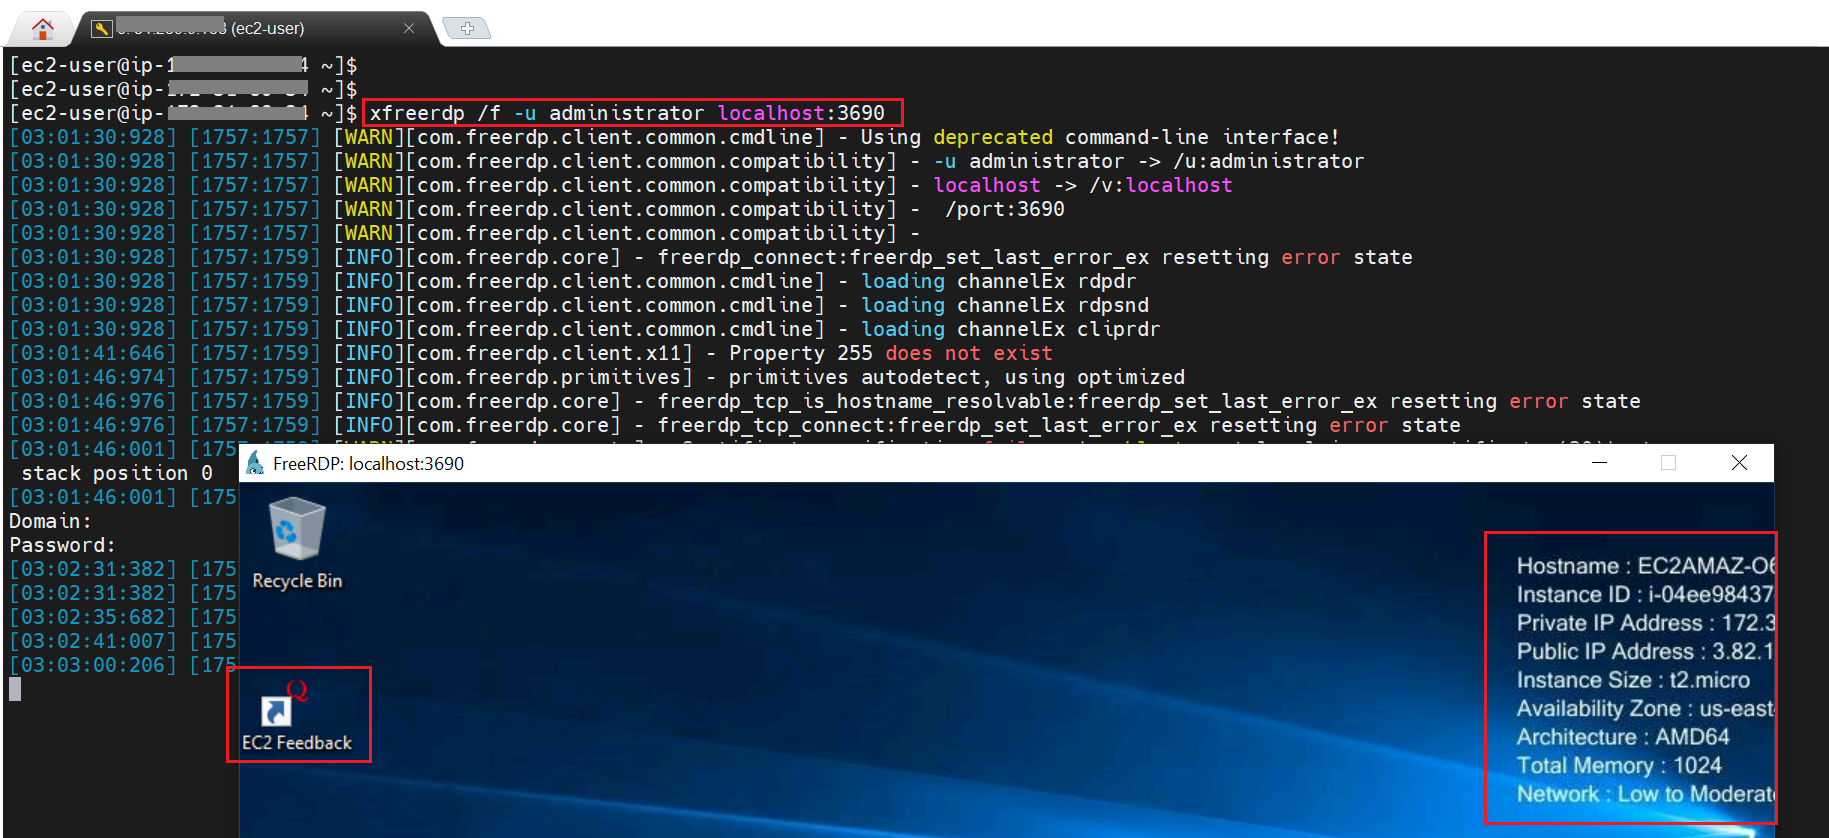
Task: Click 'Property 255 does not exist' text
Action: point(890,353)
